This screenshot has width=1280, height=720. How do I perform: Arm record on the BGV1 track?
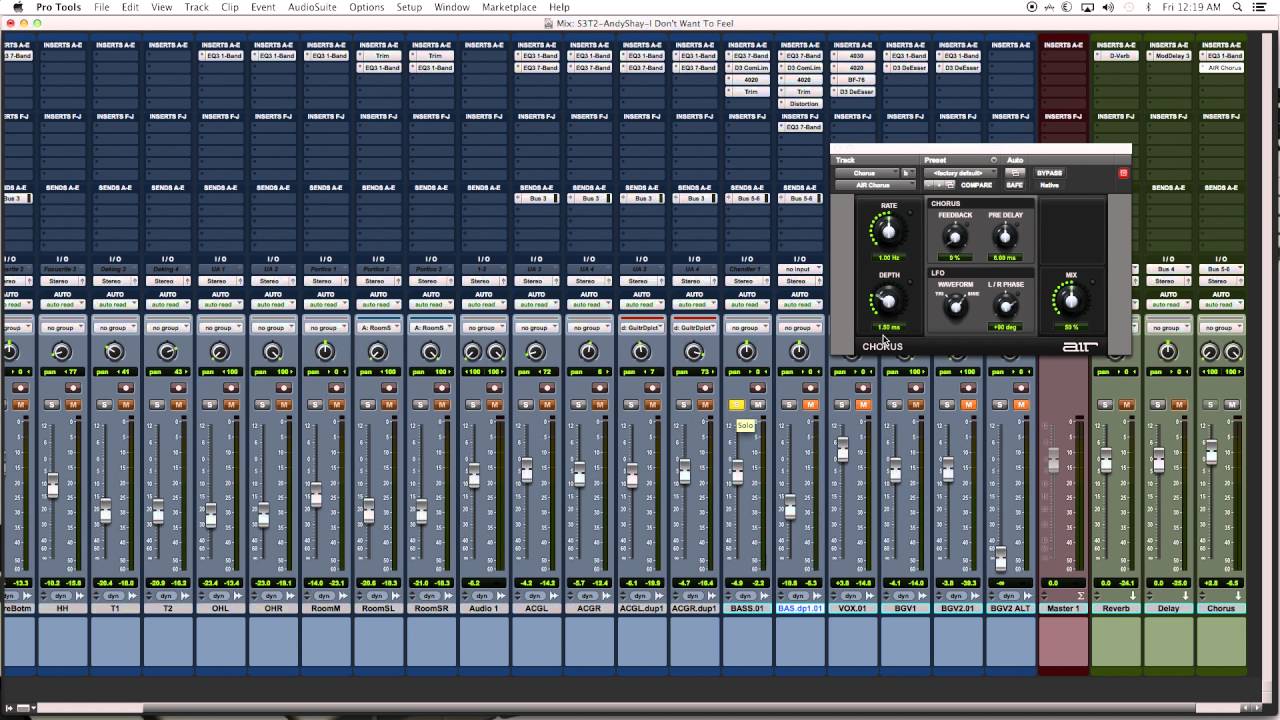coord(915,387)
